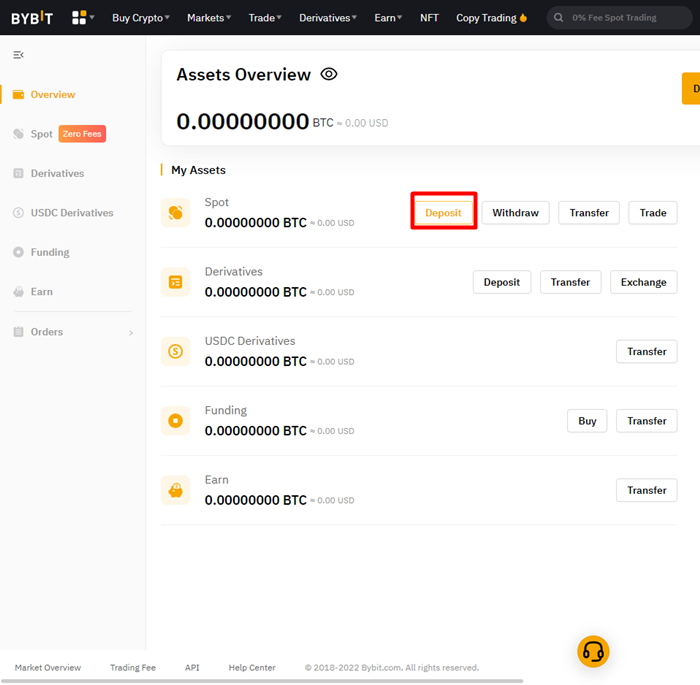Click the Derivatives row Transfer button

[571, 282]
